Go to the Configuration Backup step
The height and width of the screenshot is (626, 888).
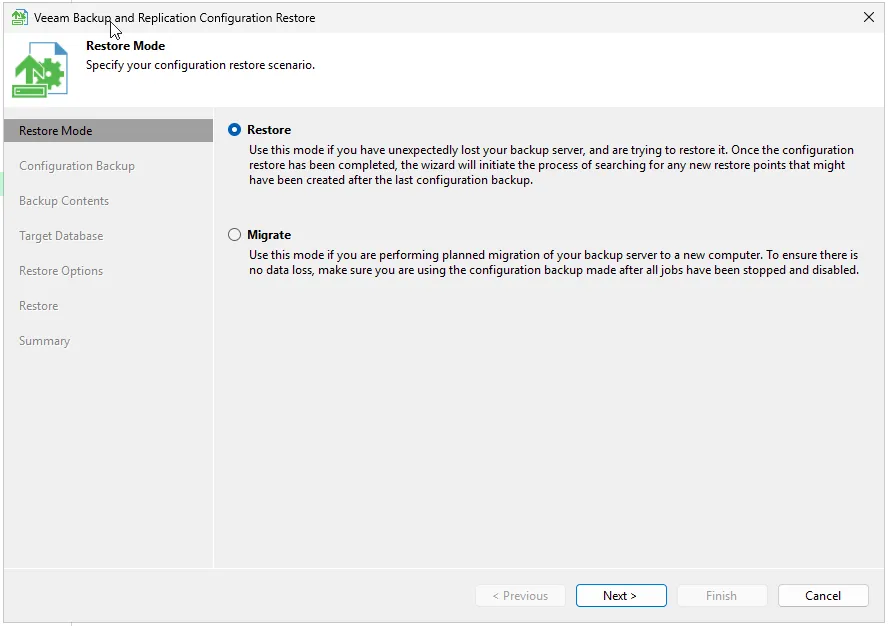click(77, 166)
